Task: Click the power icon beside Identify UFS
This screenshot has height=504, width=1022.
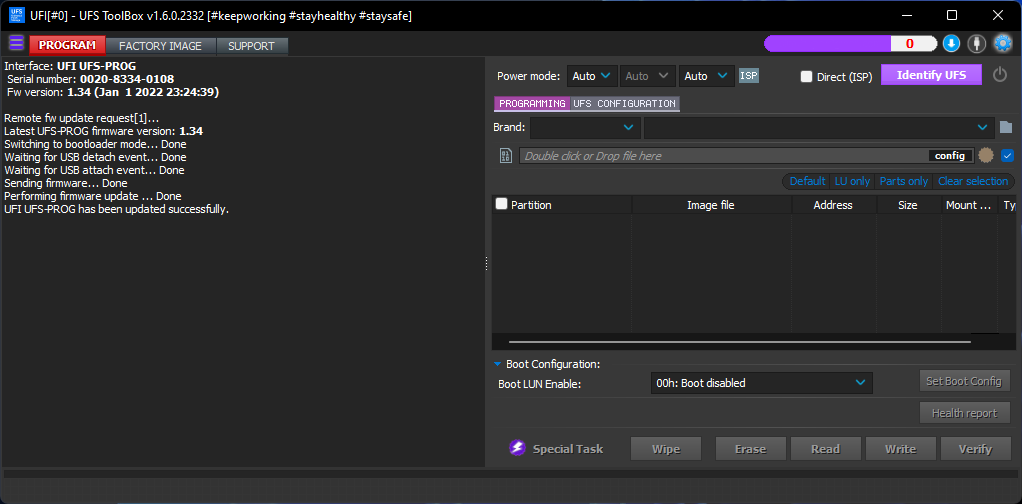Action: click(1000, 75)
